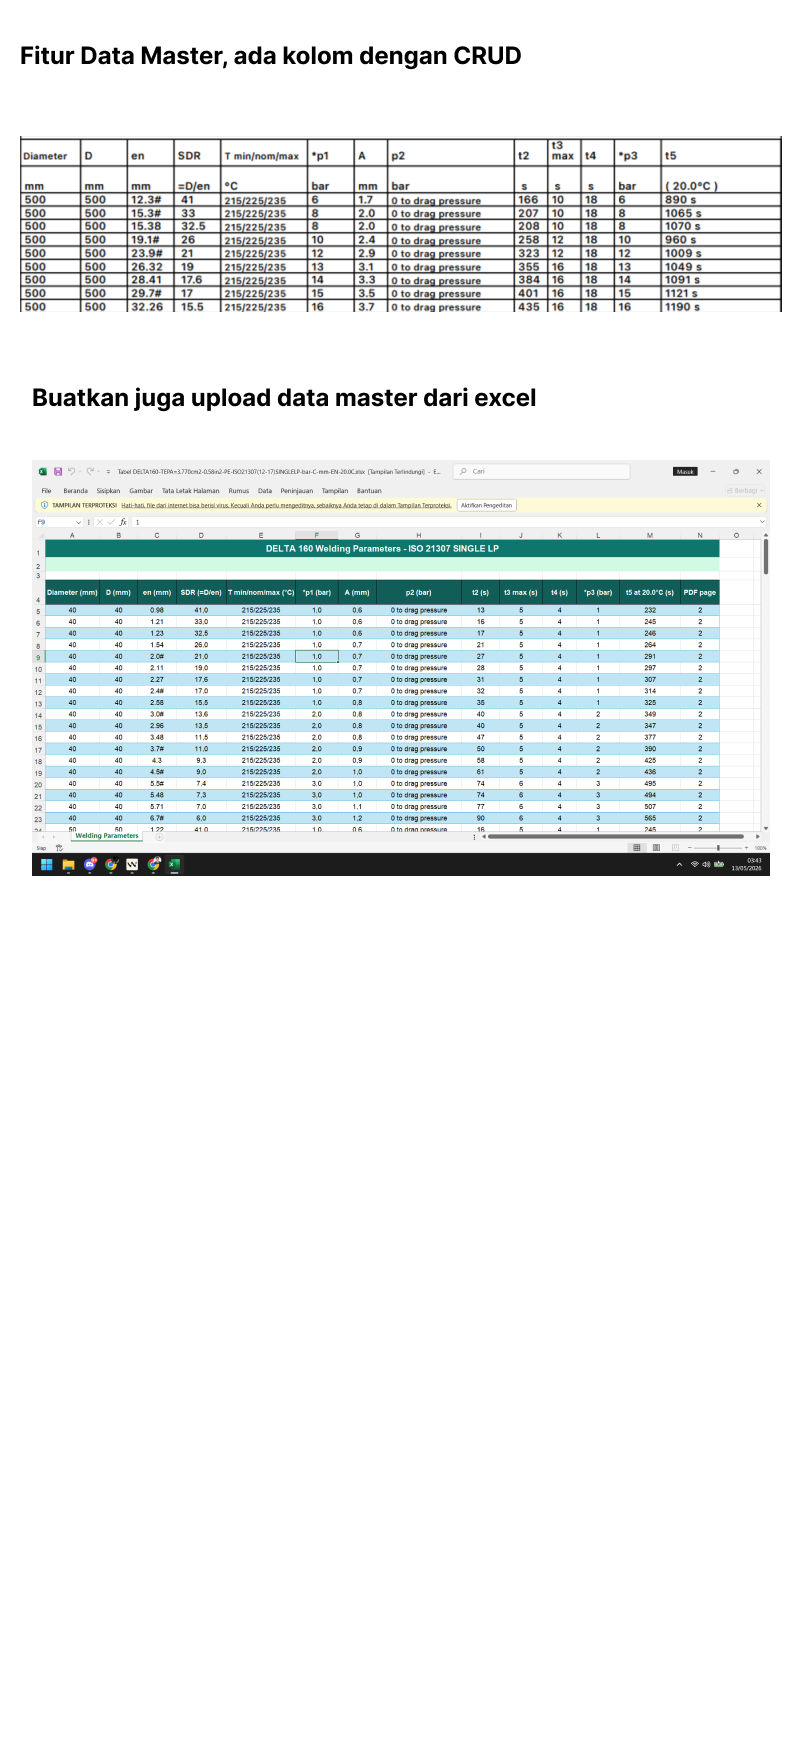Expand the formula bar chevron
Screen dimensions: 804x1748
(762, 522)
